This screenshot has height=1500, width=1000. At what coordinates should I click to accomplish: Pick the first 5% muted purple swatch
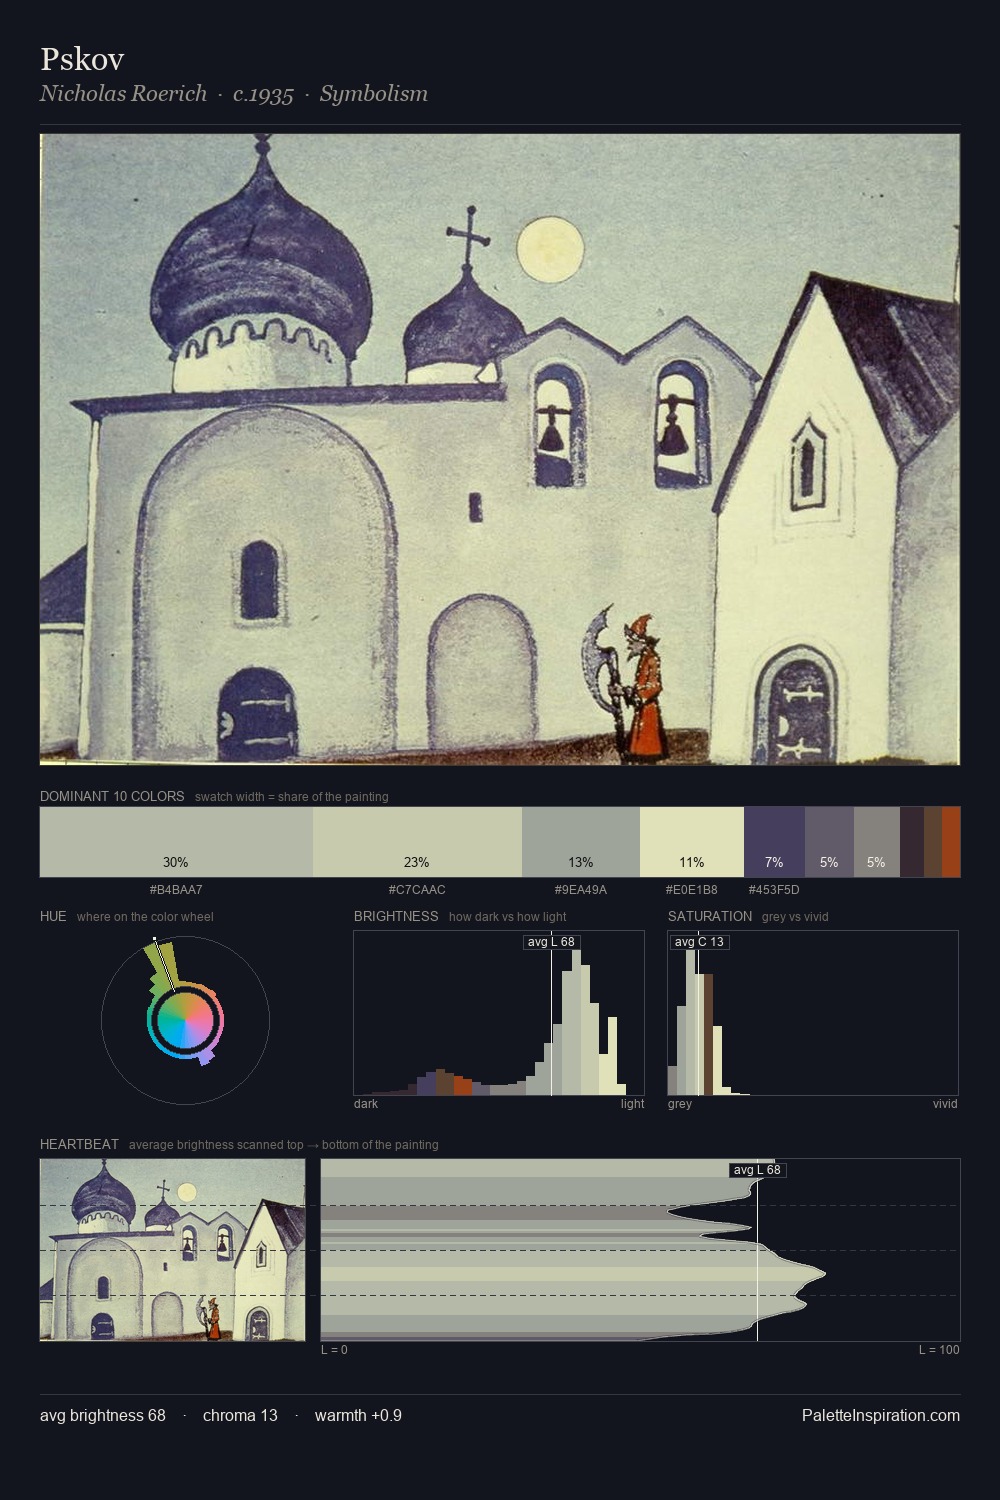click(x=829, y=842)
